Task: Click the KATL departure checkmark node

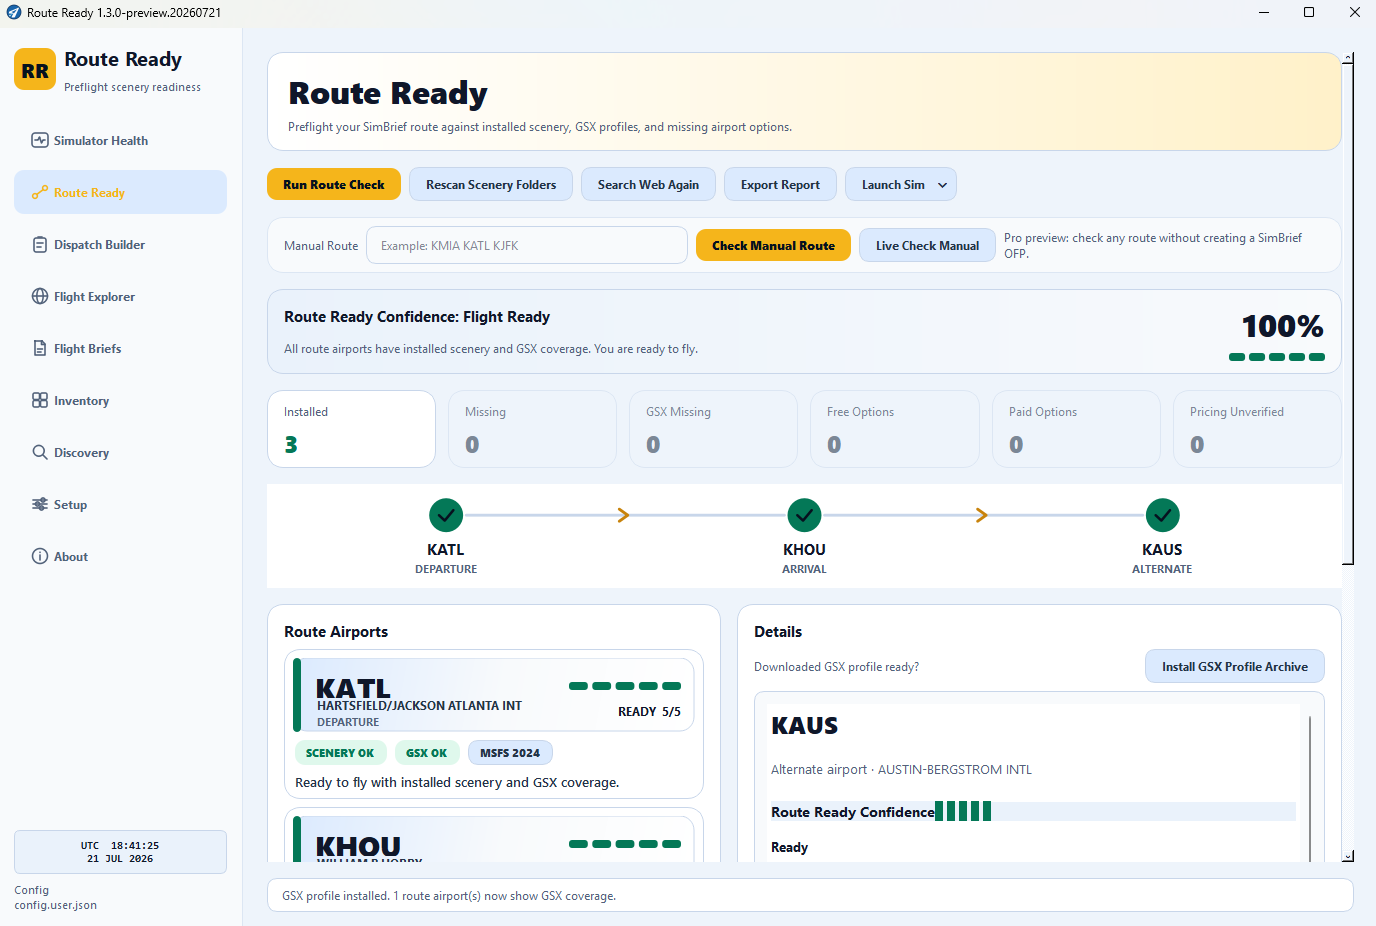Action: point(446,515)
